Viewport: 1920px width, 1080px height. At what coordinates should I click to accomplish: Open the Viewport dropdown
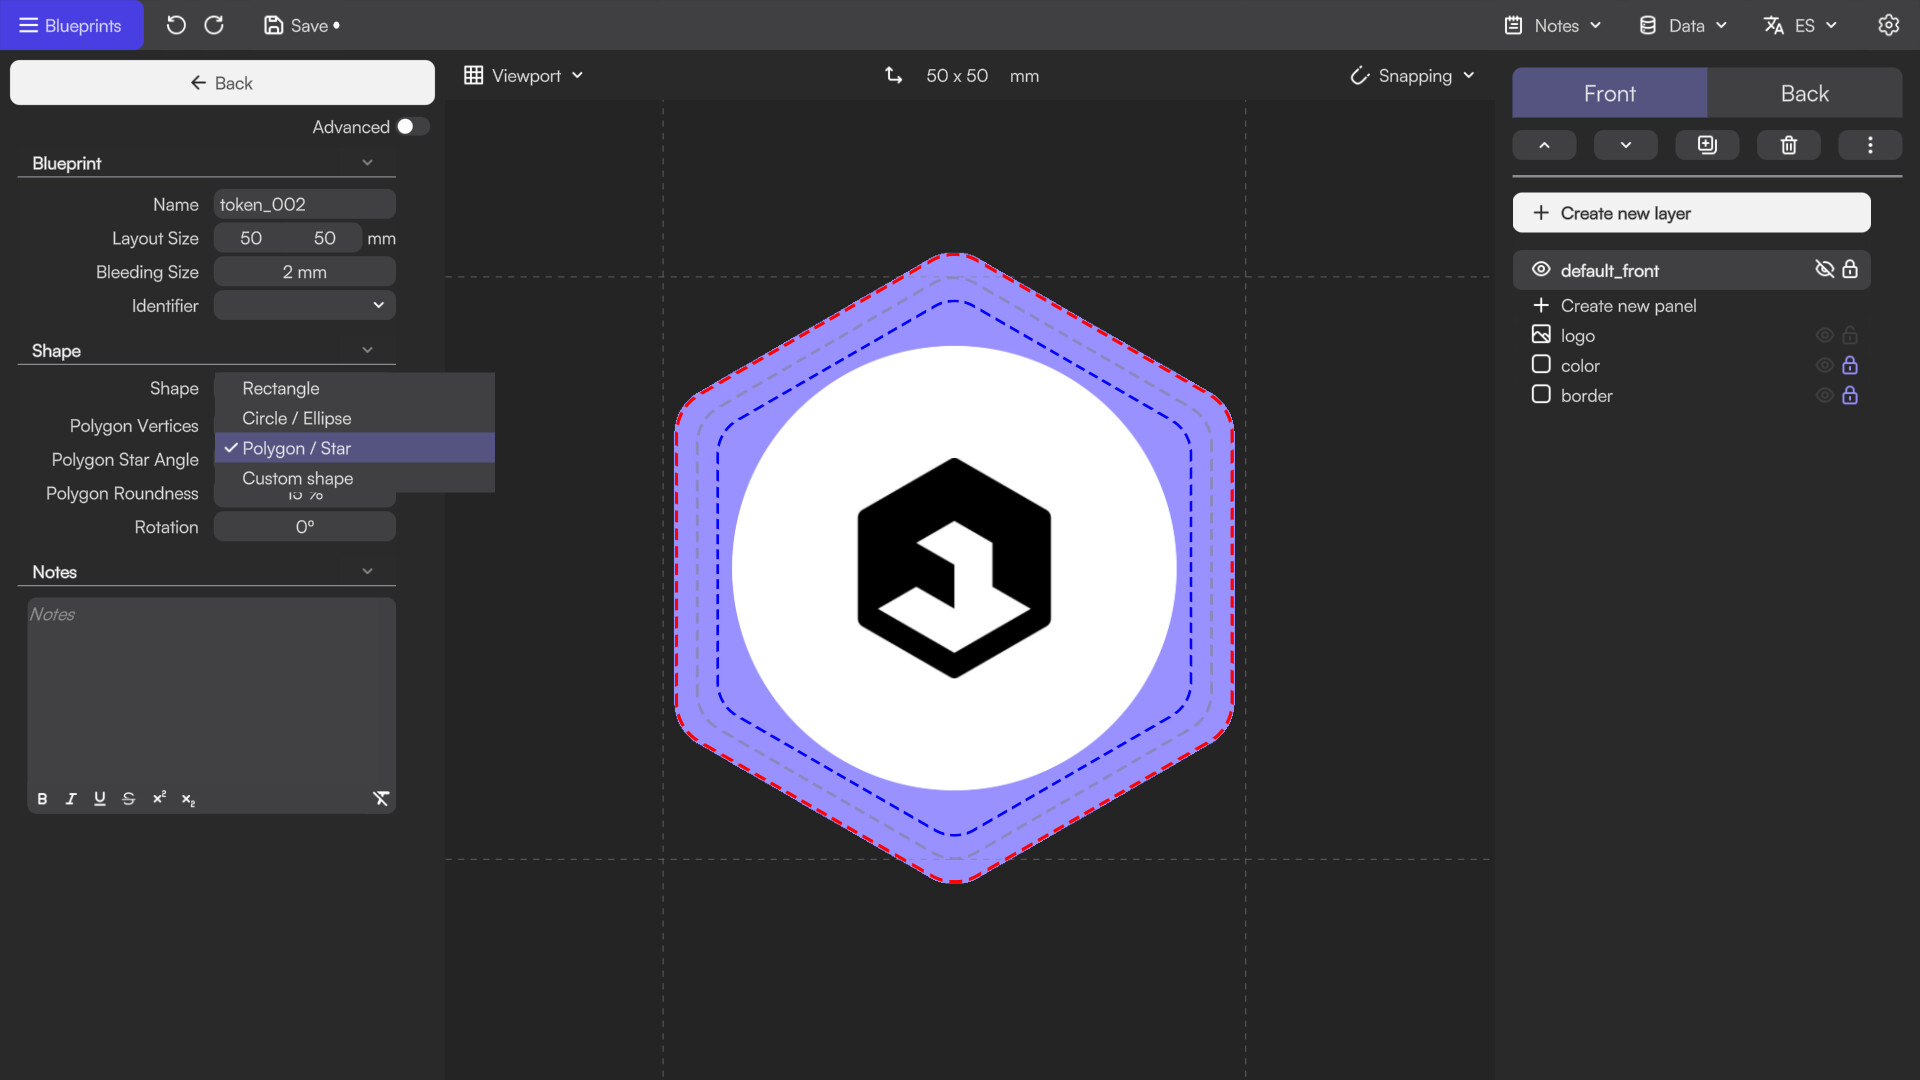pos(523,76)
